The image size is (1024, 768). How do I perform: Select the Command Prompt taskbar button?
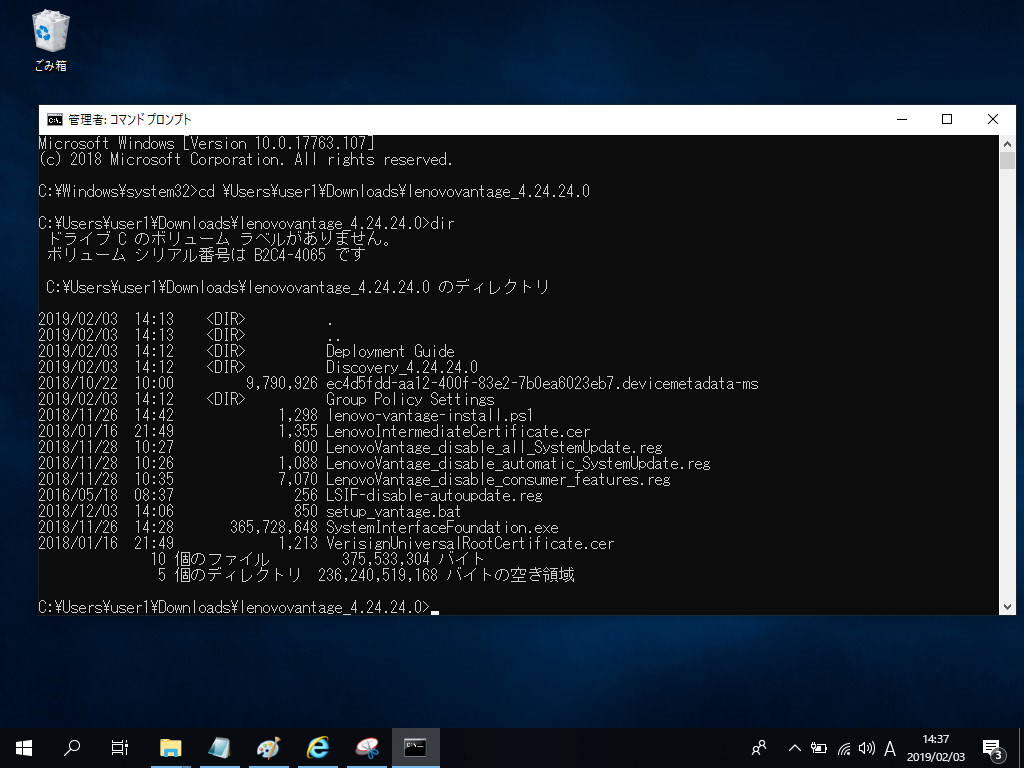coord(415,748)
